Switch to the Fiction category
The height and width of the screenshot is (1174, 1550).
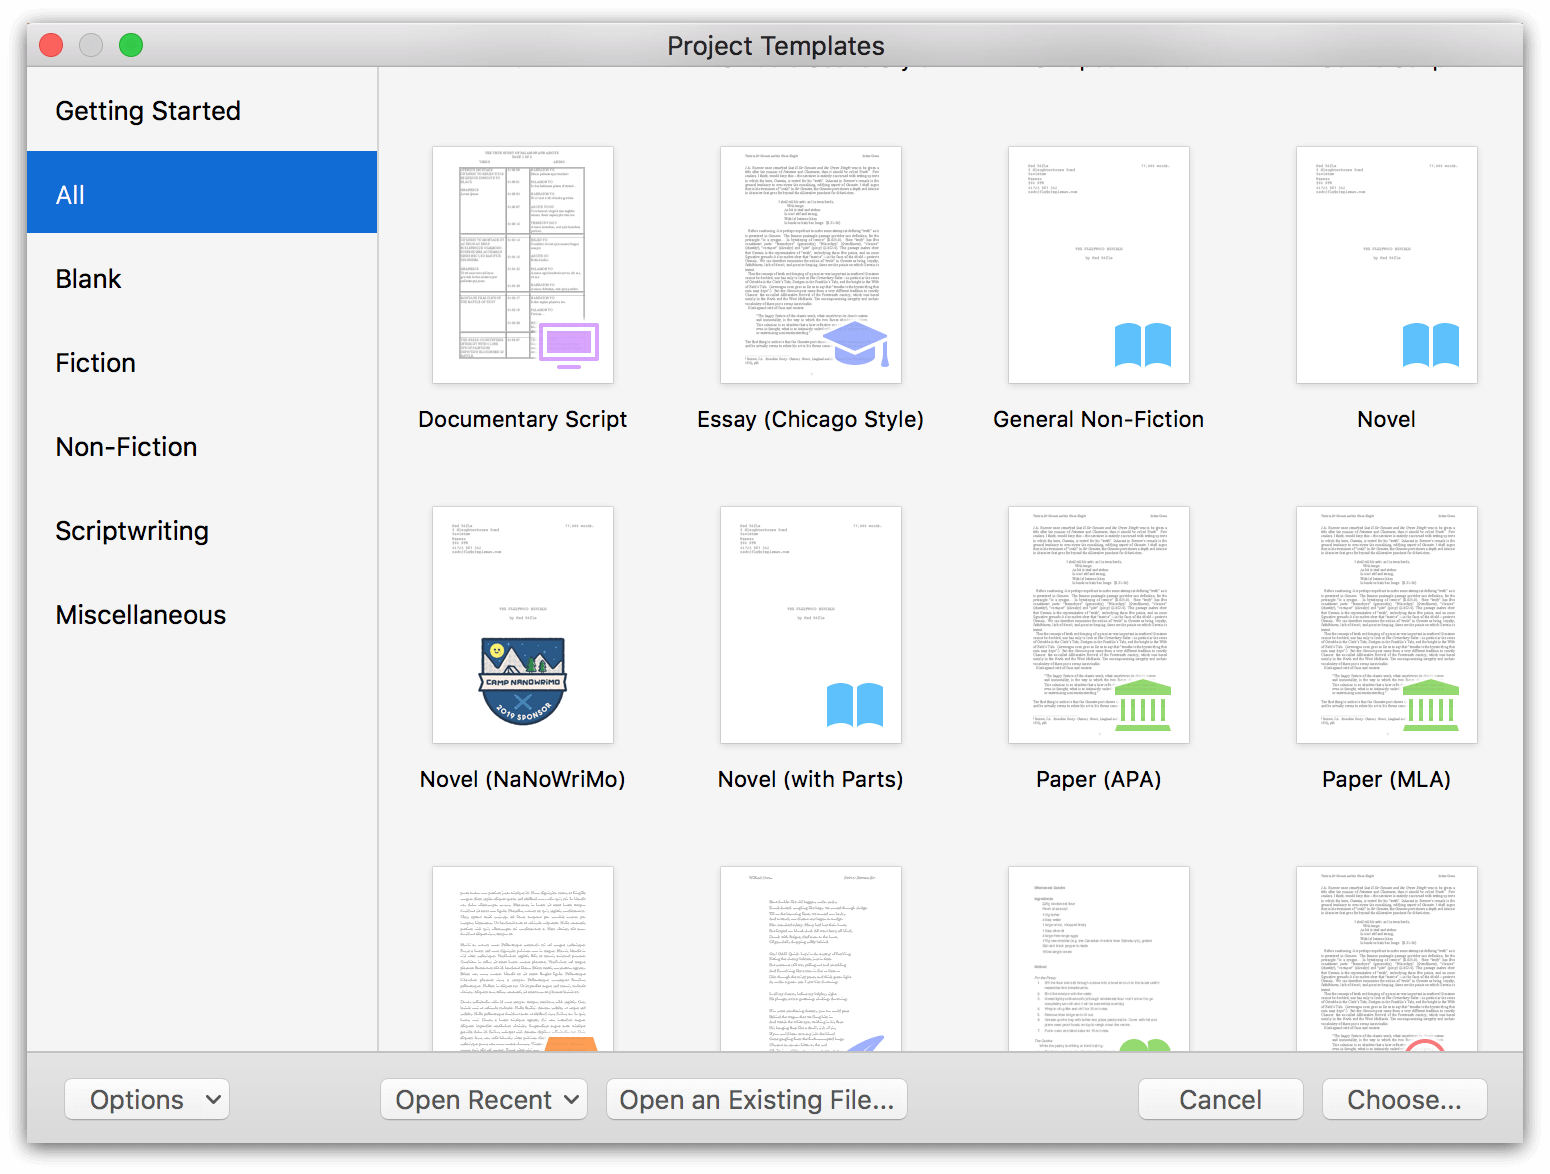95,362
